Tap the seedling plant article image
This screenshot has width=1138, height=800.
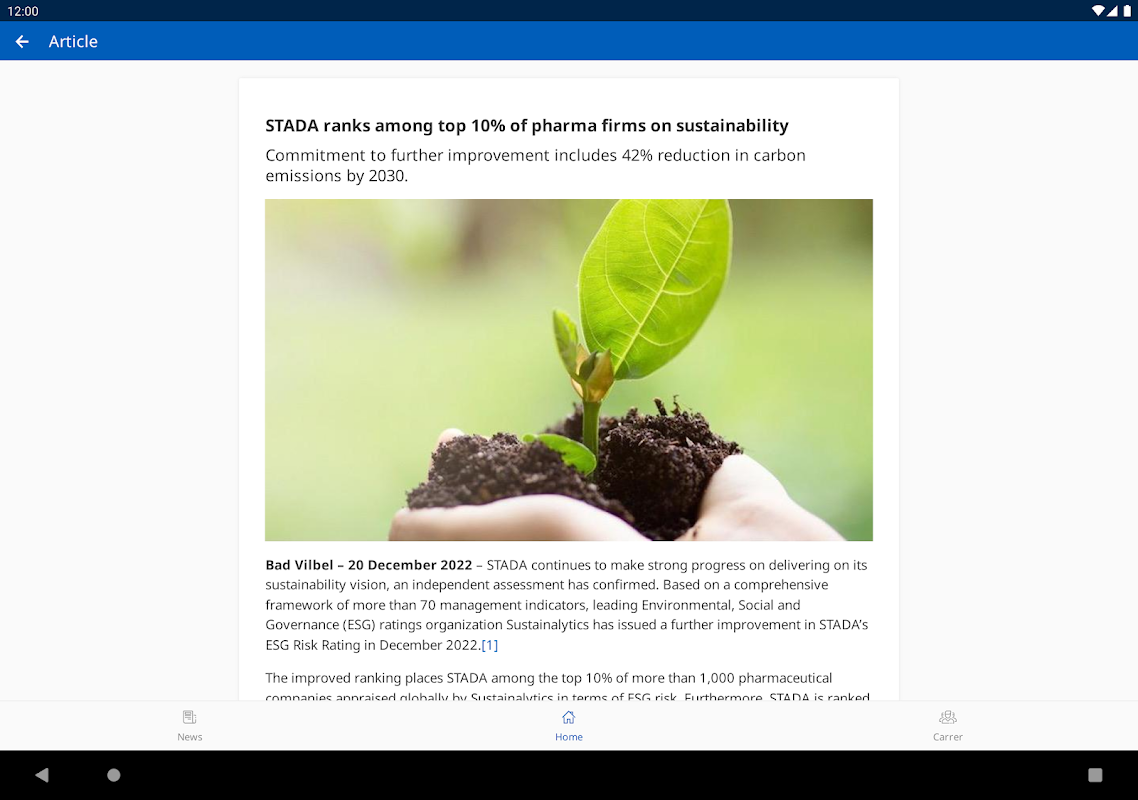(x=568, y=370)
